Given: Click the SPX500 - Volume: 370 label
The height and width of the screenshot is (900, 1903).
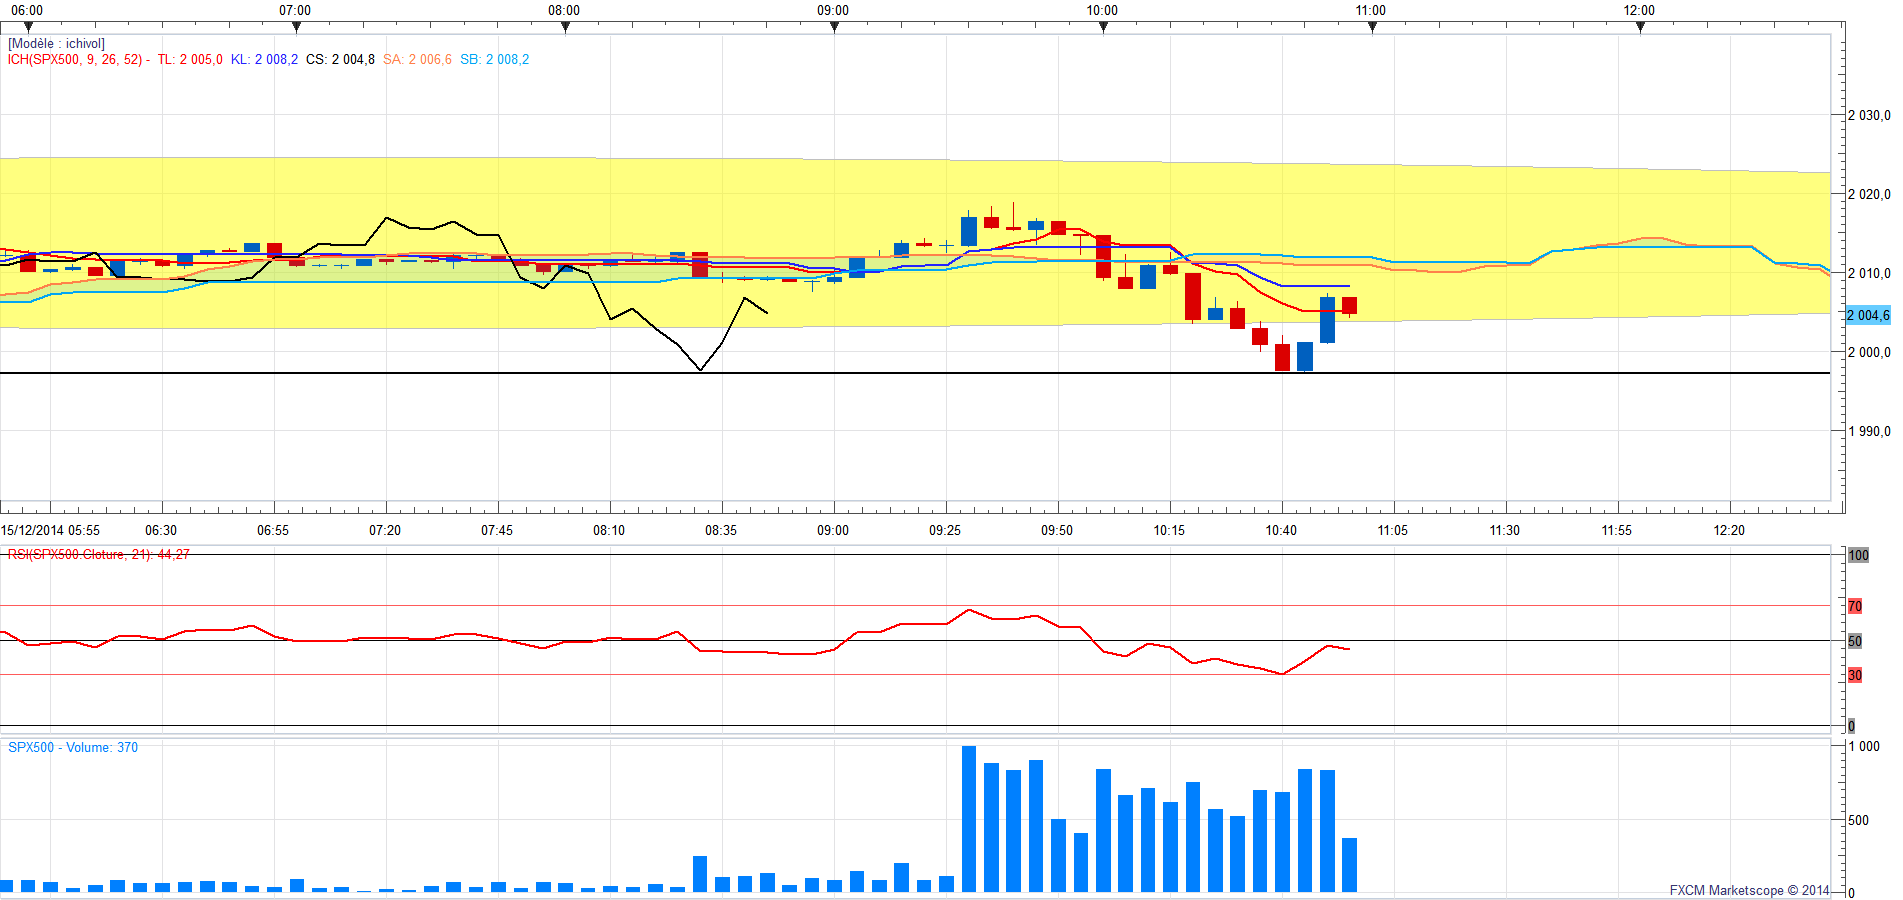Looking at the screenshot, I should (x=73, y=747).
